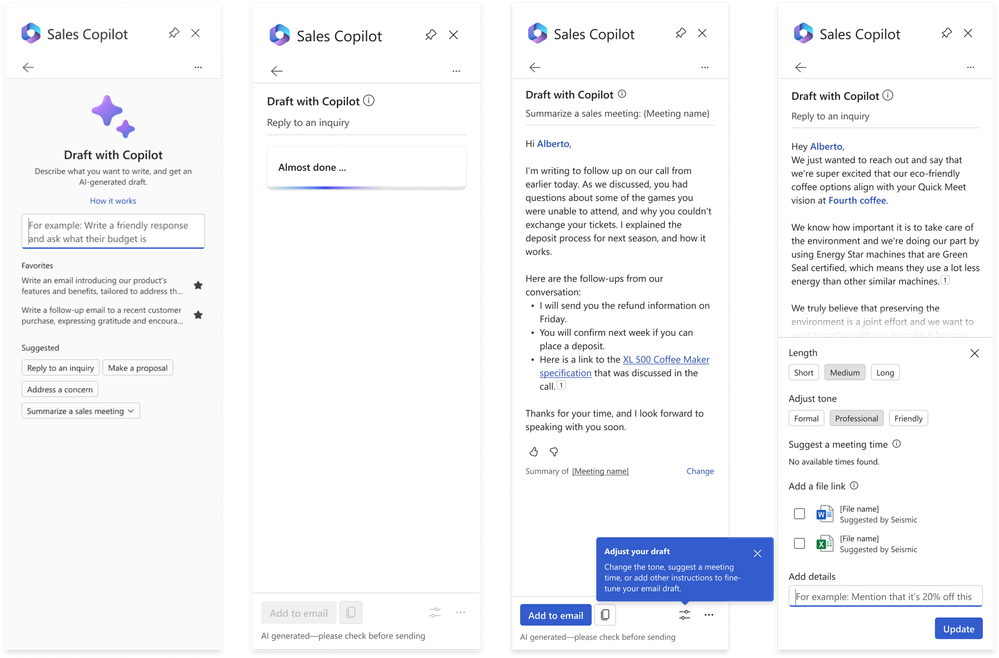Pin the meeting summary panel
999x658 pixels.
click(680, 33)
